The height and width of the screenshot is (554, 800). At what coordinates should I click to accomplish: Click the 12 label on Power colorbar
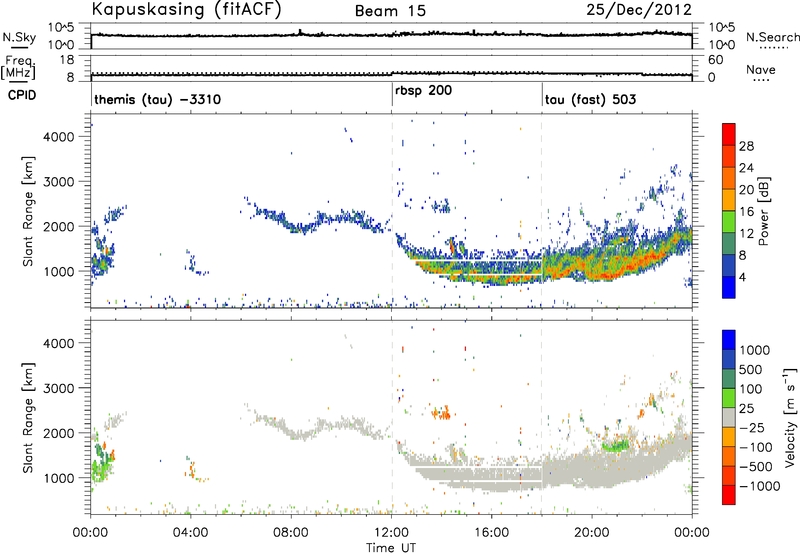[746, 234]
